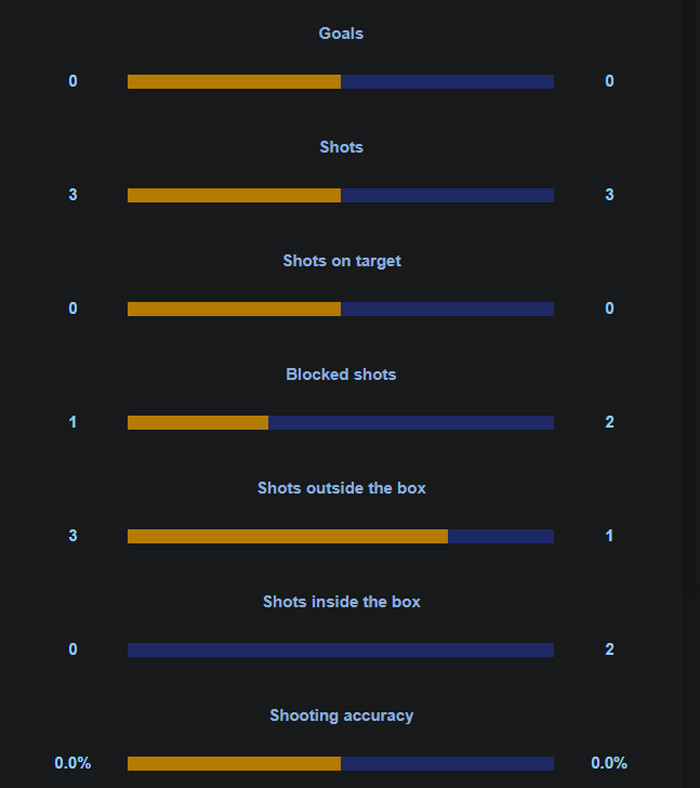
Task: Click the blue segment of the Shots bar
Action: tap(447, 195)
